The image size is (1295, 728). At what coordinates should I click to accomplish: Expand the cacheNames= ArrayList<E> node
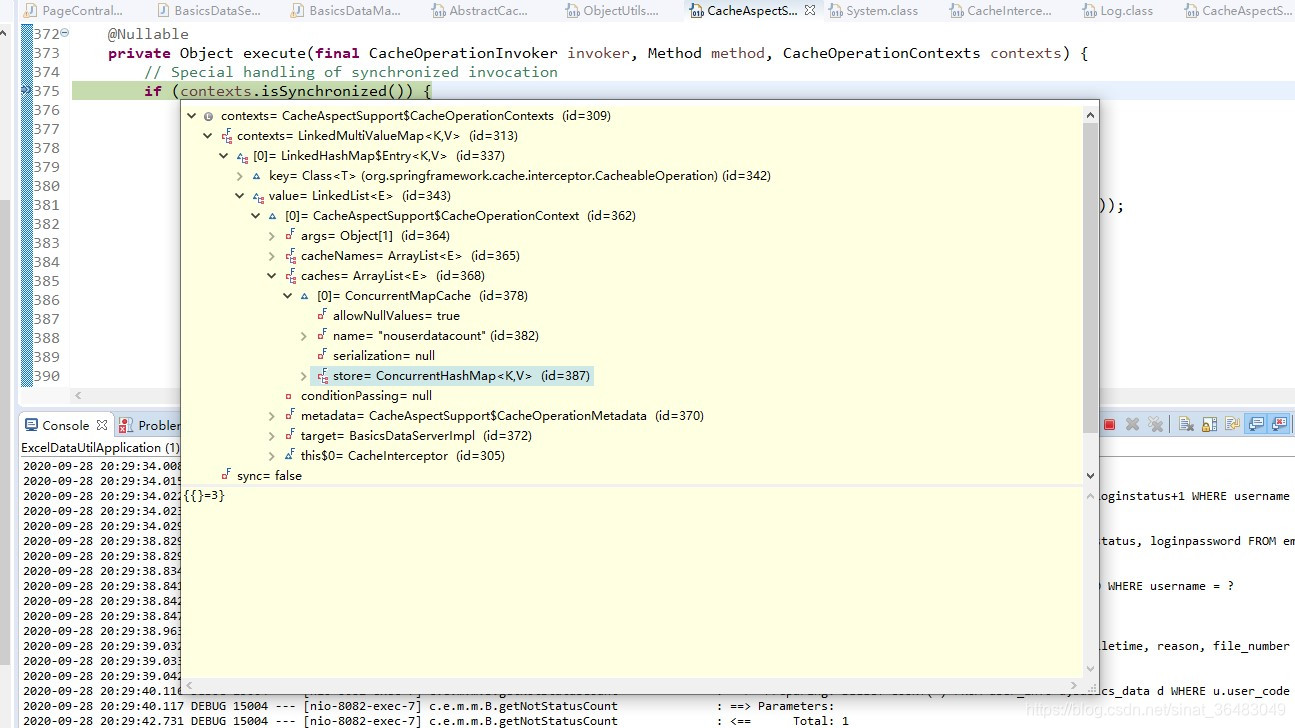pos(271,256)
